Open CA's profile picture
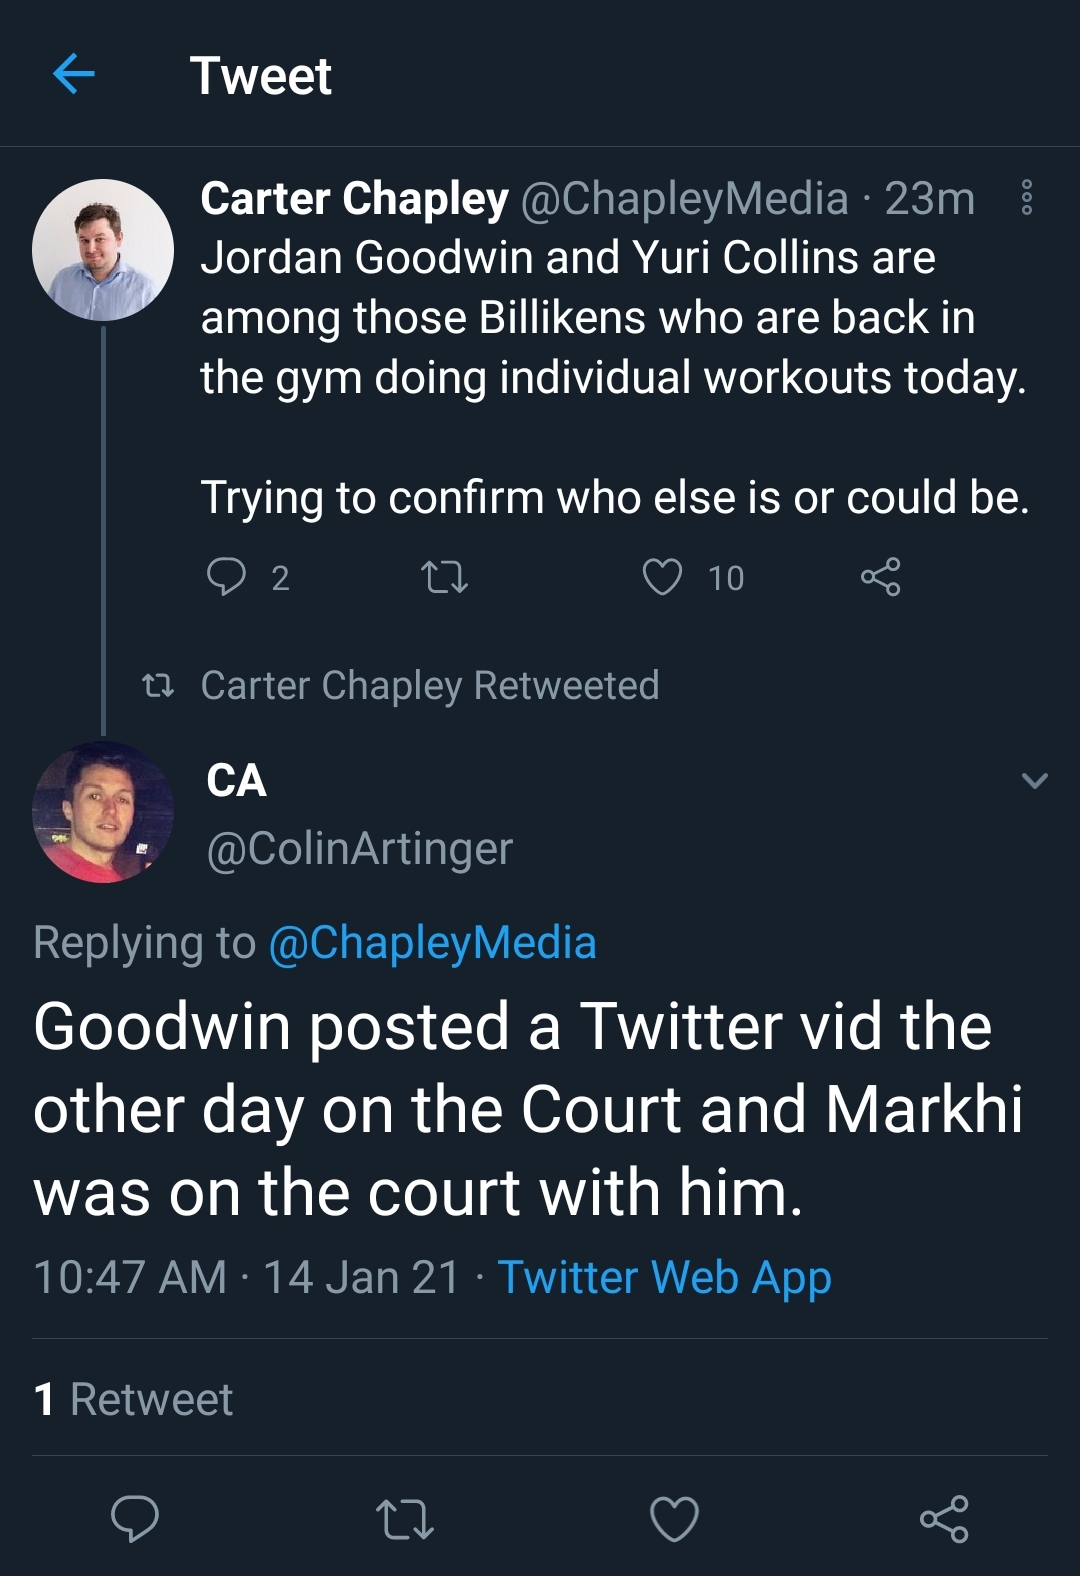This screenshot has width=1080, height=1576. point(103,812)
